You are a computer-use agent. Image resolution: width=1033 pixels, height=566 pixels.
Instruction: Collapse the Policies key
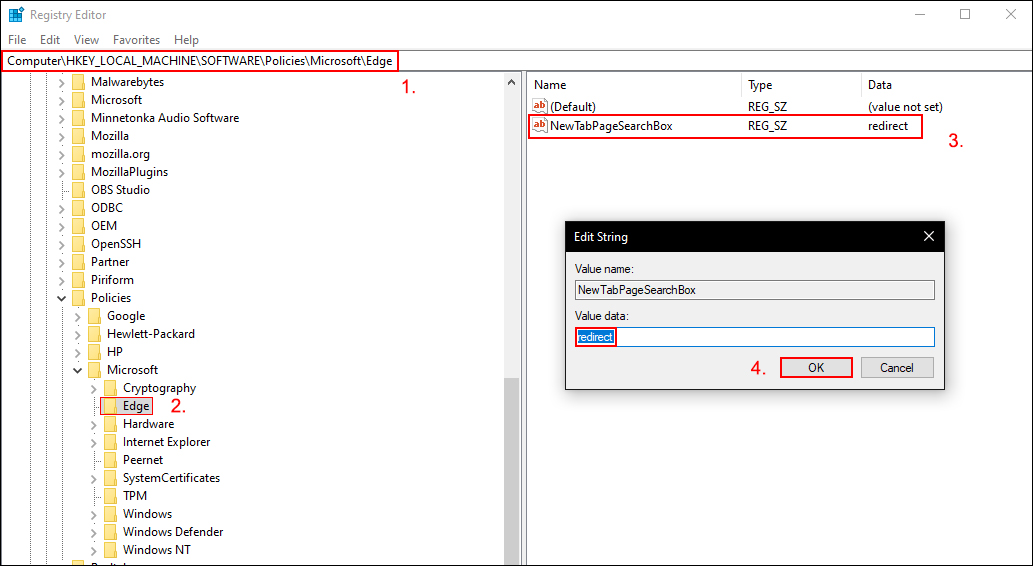pos(61,298)
